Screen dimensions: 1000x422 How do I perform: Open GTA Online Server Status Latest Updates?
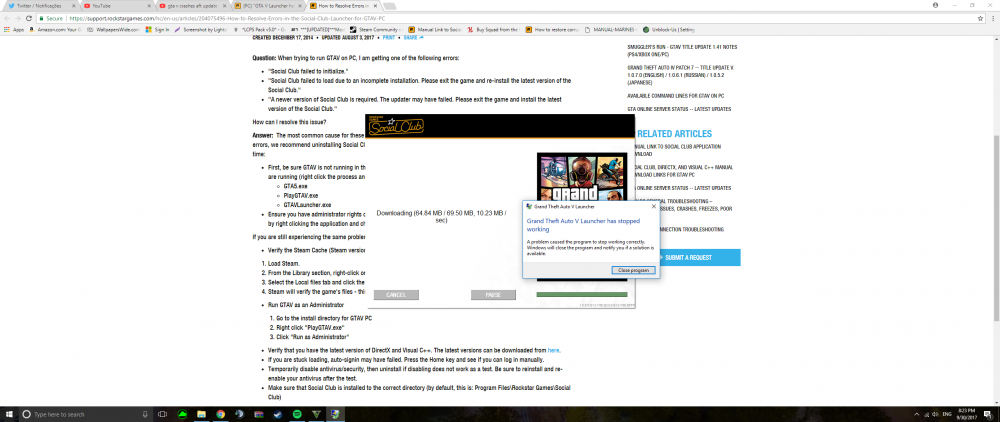[x=679, y=109]
